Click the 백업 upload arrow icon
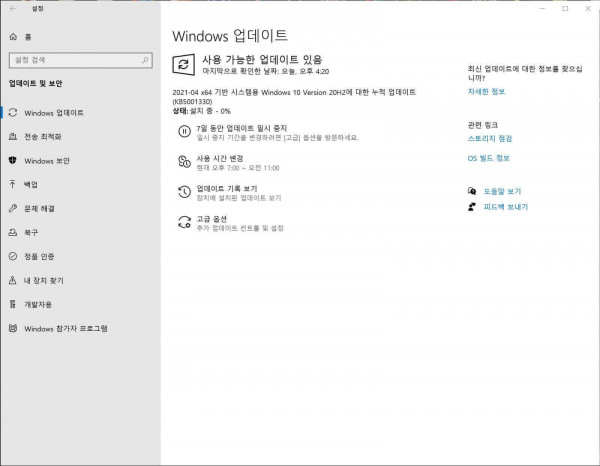The image size is (600, 466). point(13,184)
